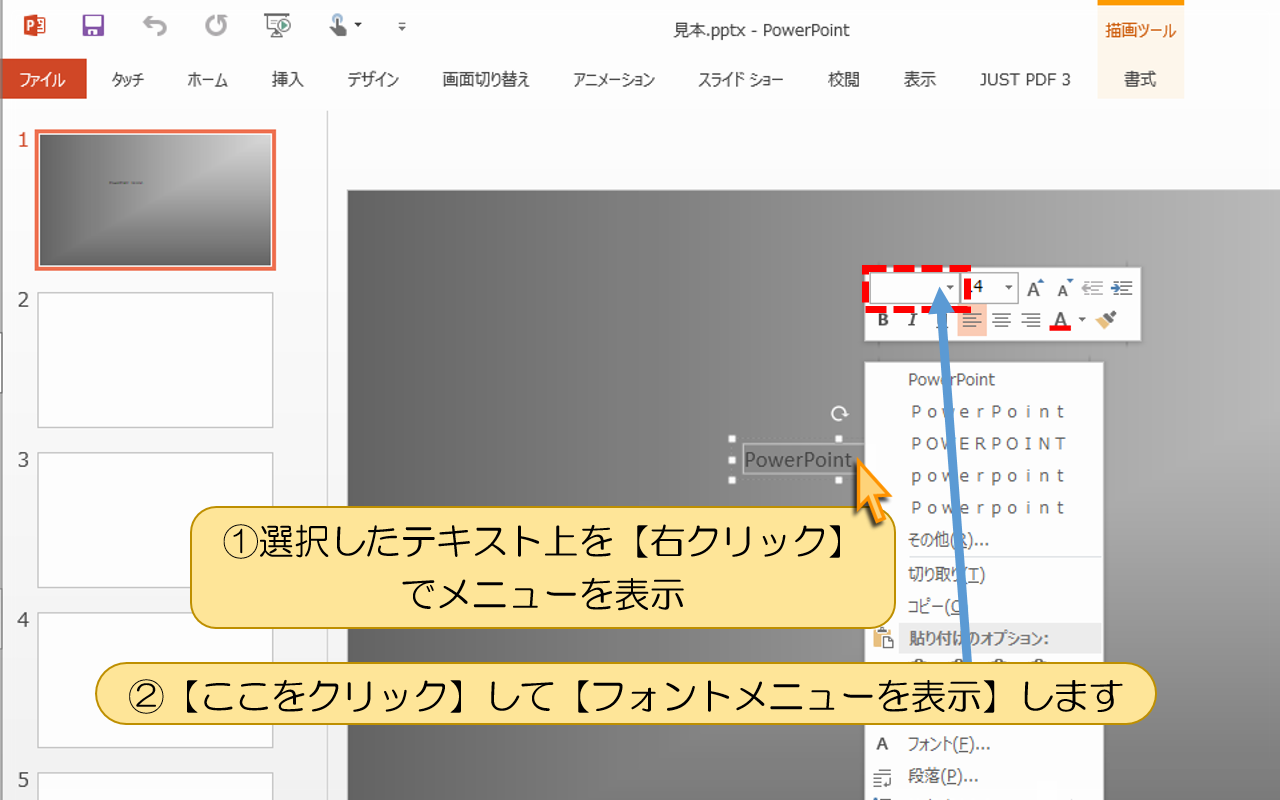The image size is (1280, 800).
Task: Open the 書式 drawing tools tab
Action: (x=1140, y=79)
